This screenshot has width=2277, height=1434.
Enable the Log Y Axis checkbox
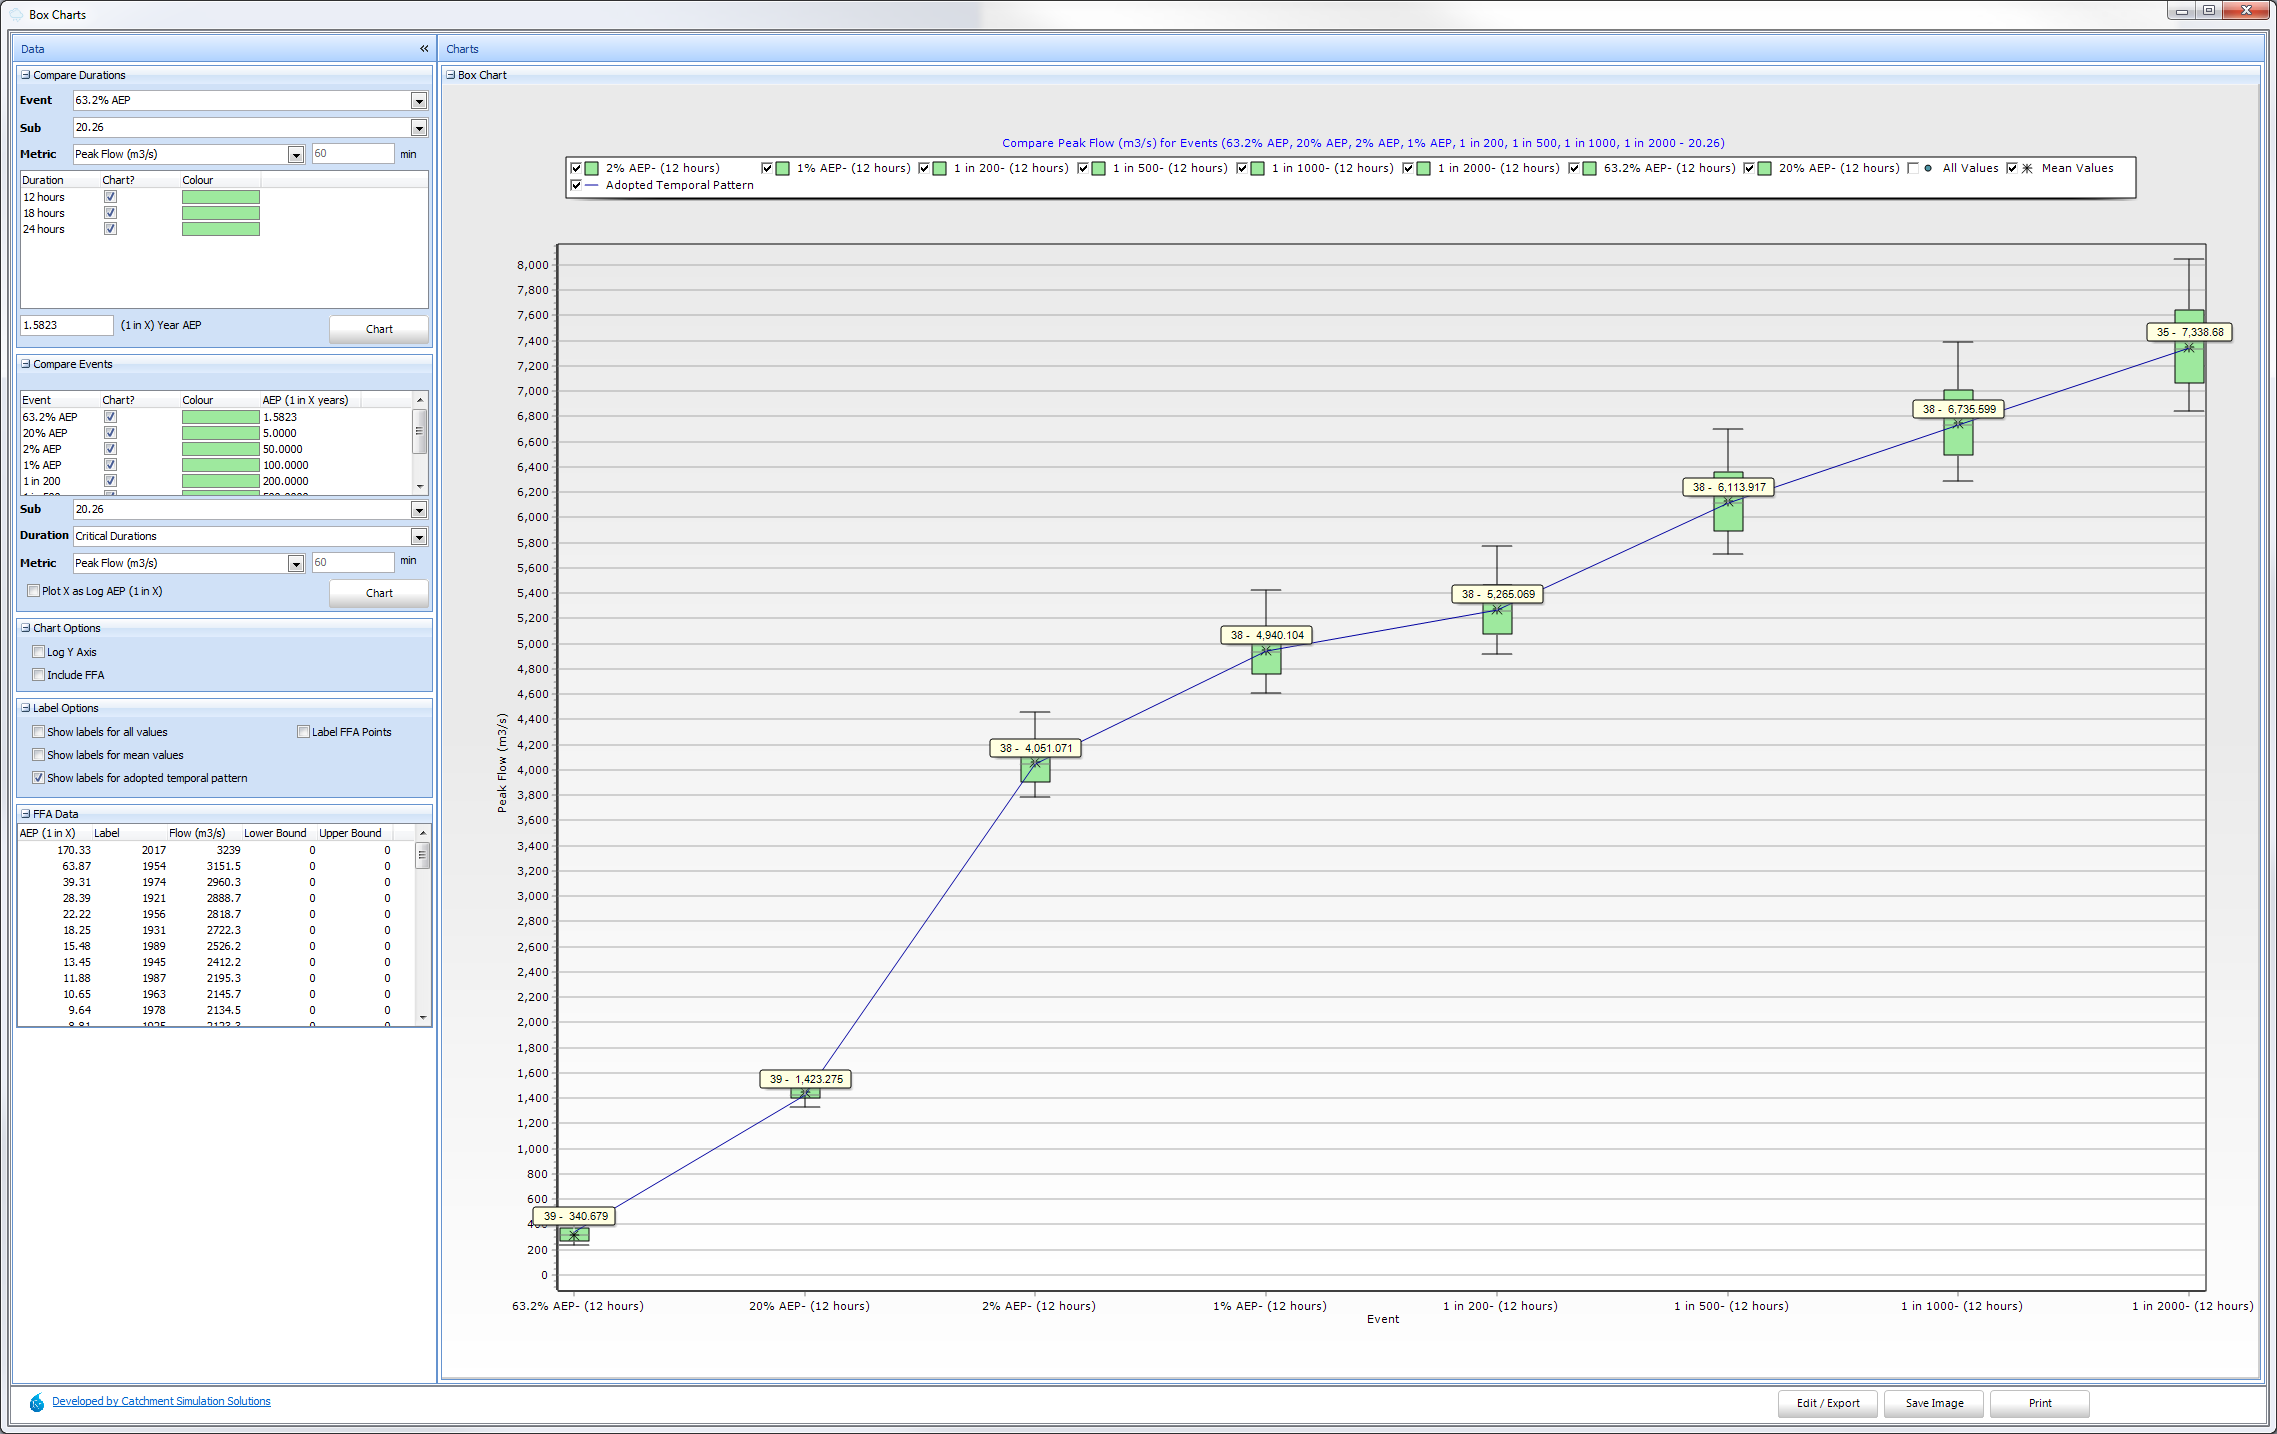[x=39, y=652]
